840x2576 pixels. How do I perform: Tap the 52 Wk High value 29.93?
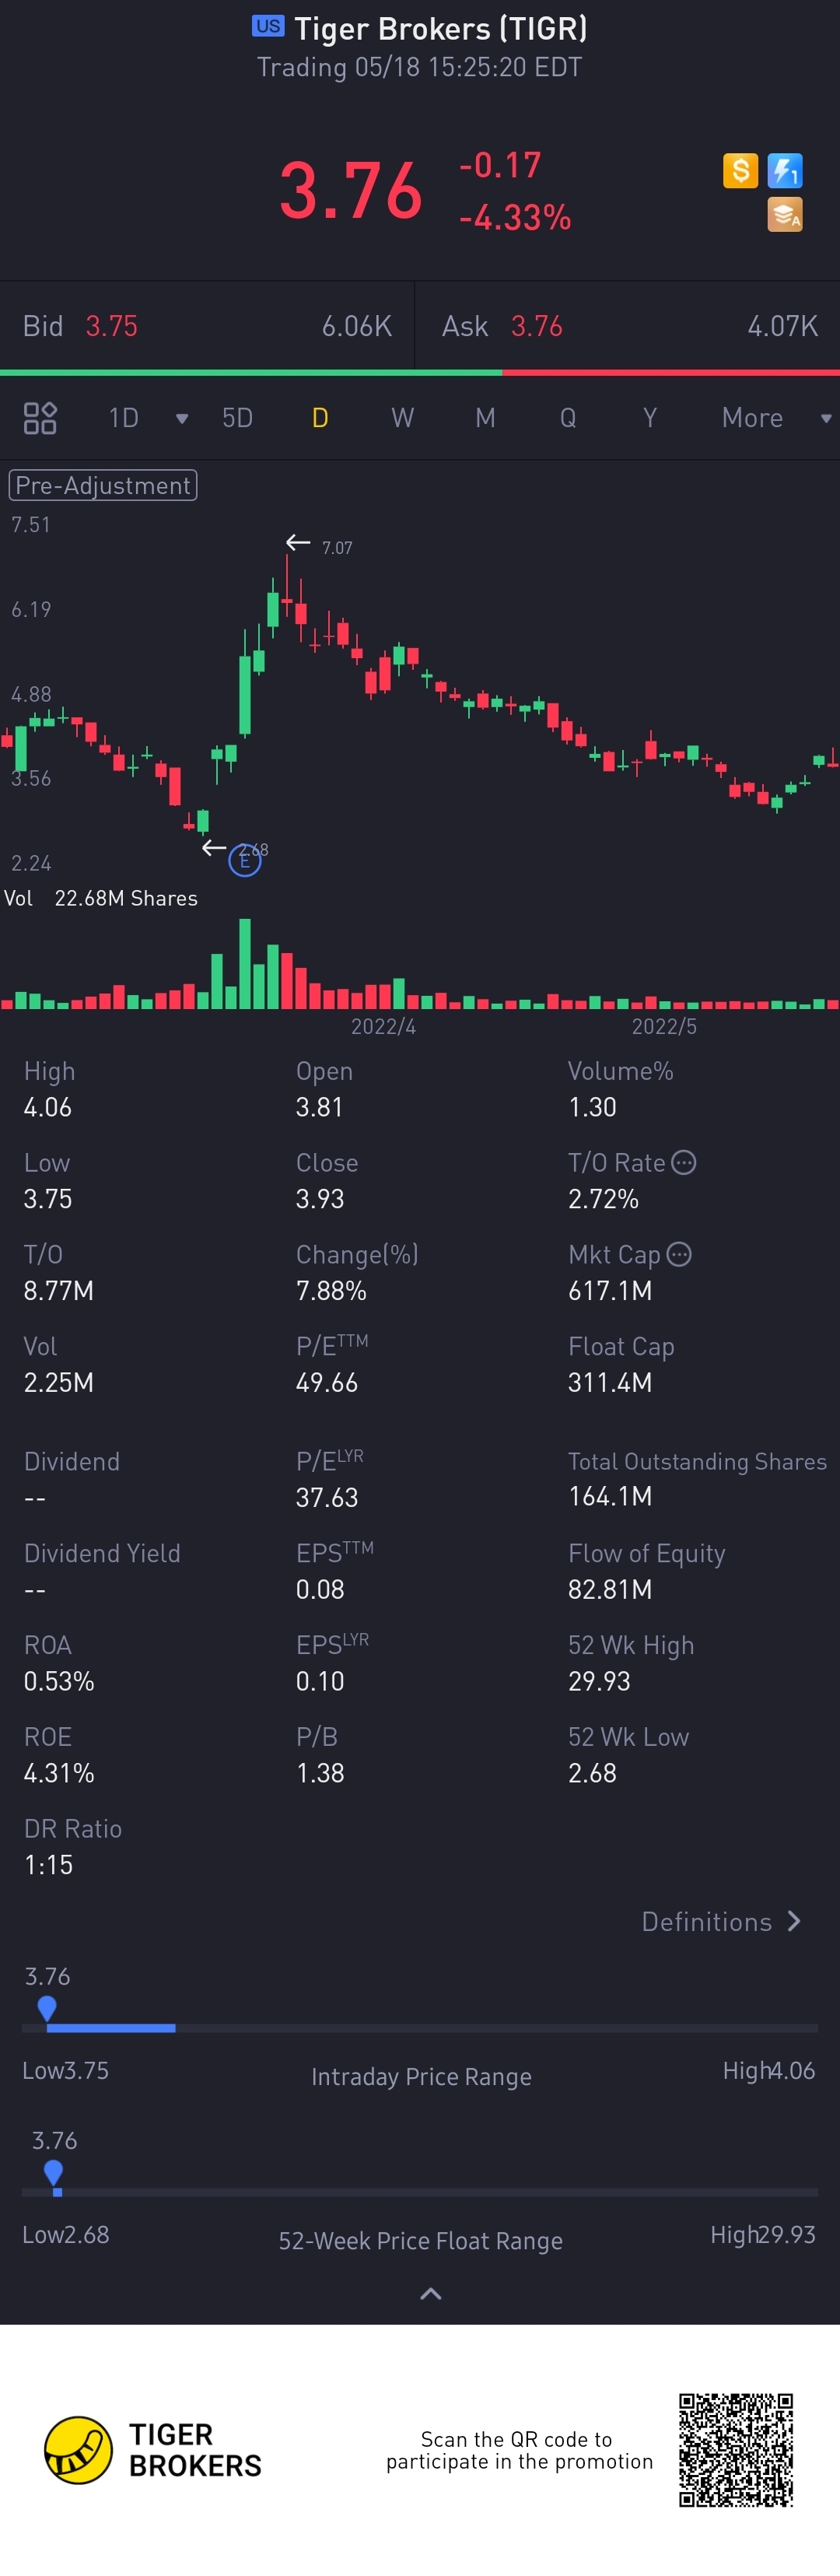[x=599, y=1681]
